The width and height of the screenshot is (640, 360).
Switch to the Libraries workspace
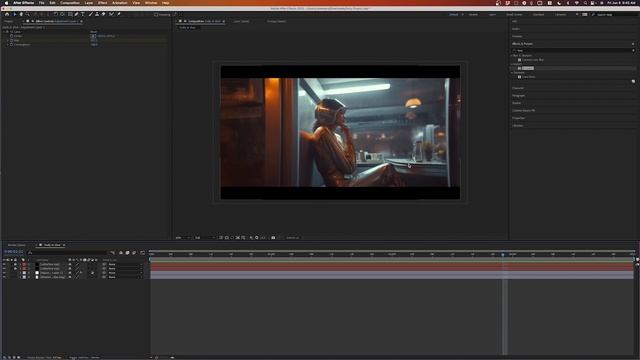pos(560,15)
